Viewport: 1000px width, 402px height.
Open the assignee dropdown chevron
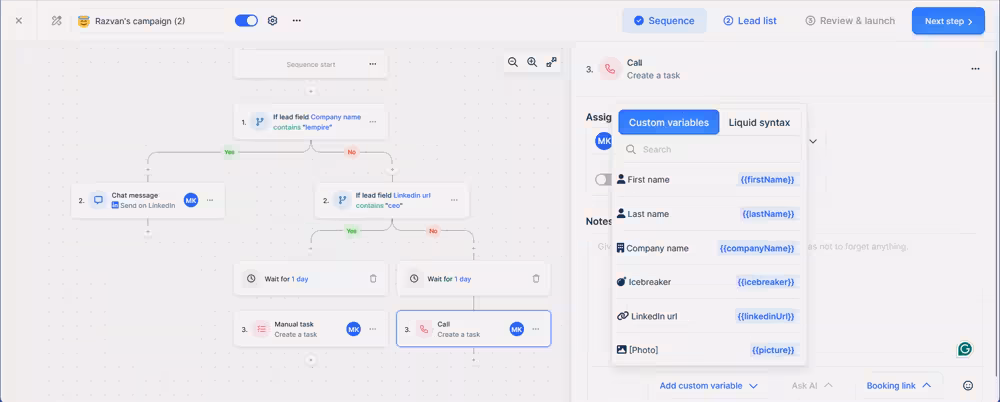[813, 142]
